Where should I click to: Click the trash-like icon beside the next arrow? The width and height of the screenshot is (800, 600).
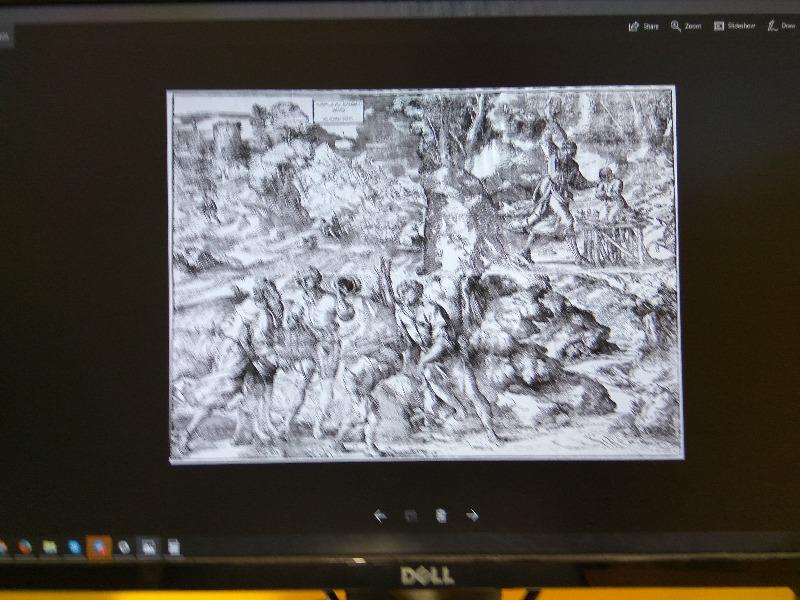441,516
